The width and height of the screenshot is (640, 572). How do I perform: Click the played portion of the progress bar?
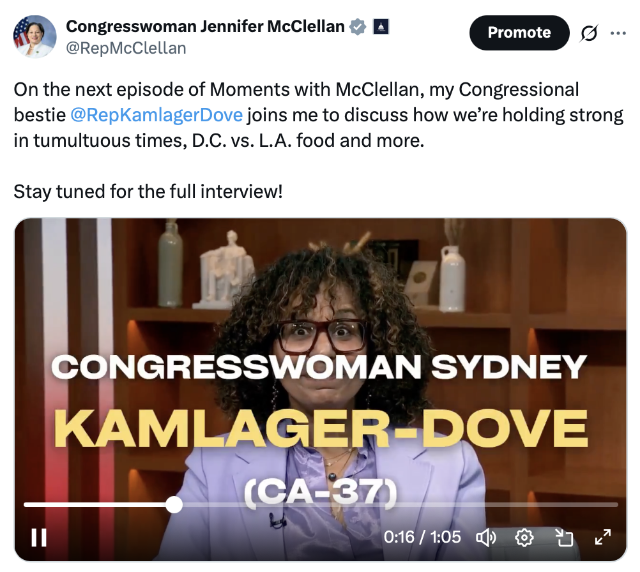point(95,505)
